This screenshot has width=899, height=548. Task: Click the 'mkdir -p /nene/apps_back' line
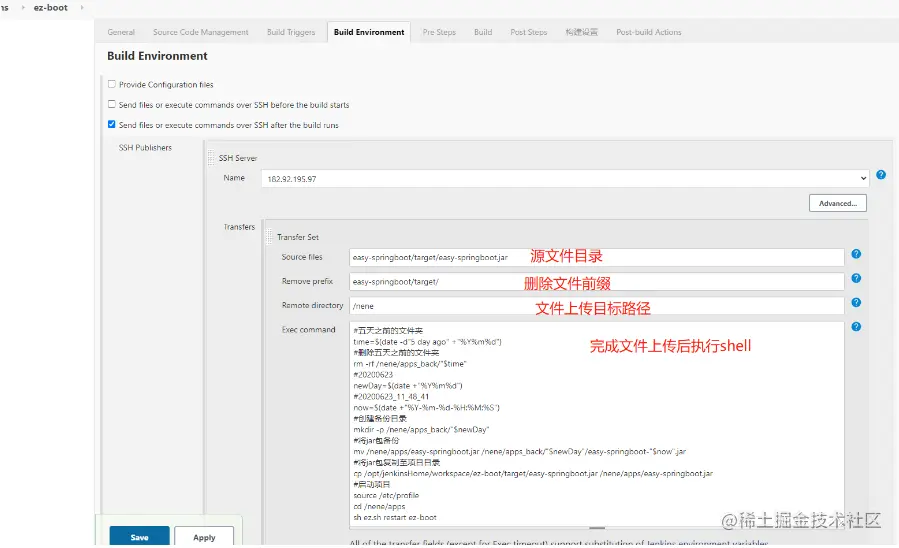[421, 429]
